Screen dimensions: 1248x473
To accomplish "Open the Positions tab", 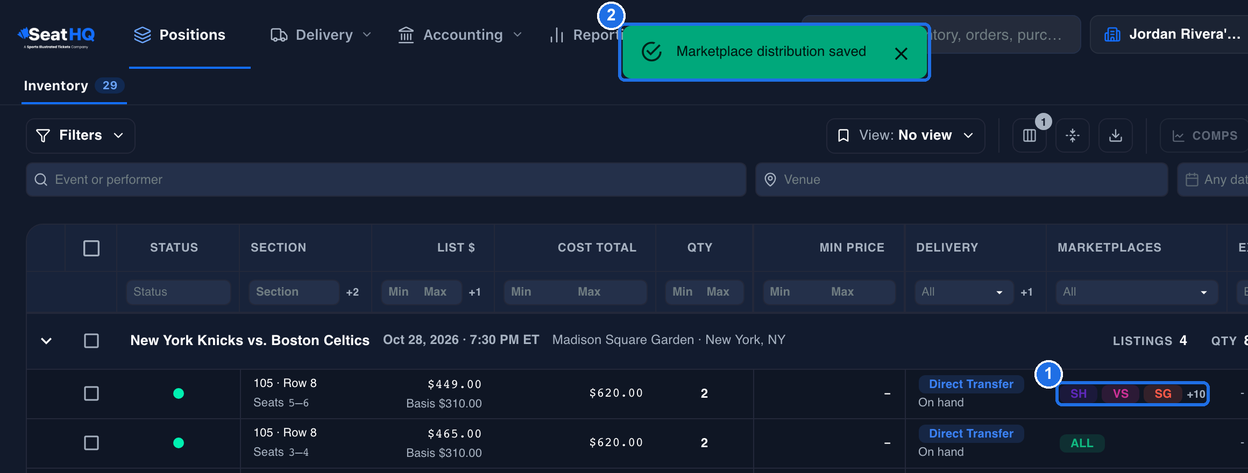I will [179, 35].
